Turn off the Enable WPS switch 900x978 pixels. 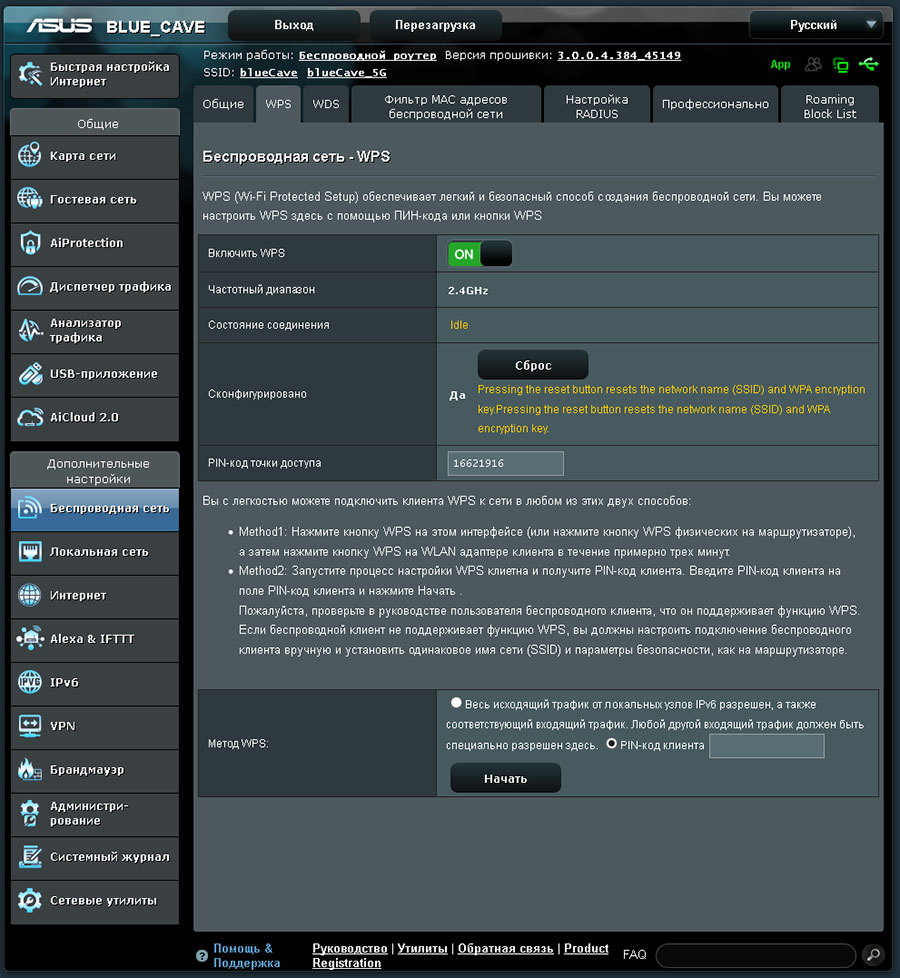[480, 254]
